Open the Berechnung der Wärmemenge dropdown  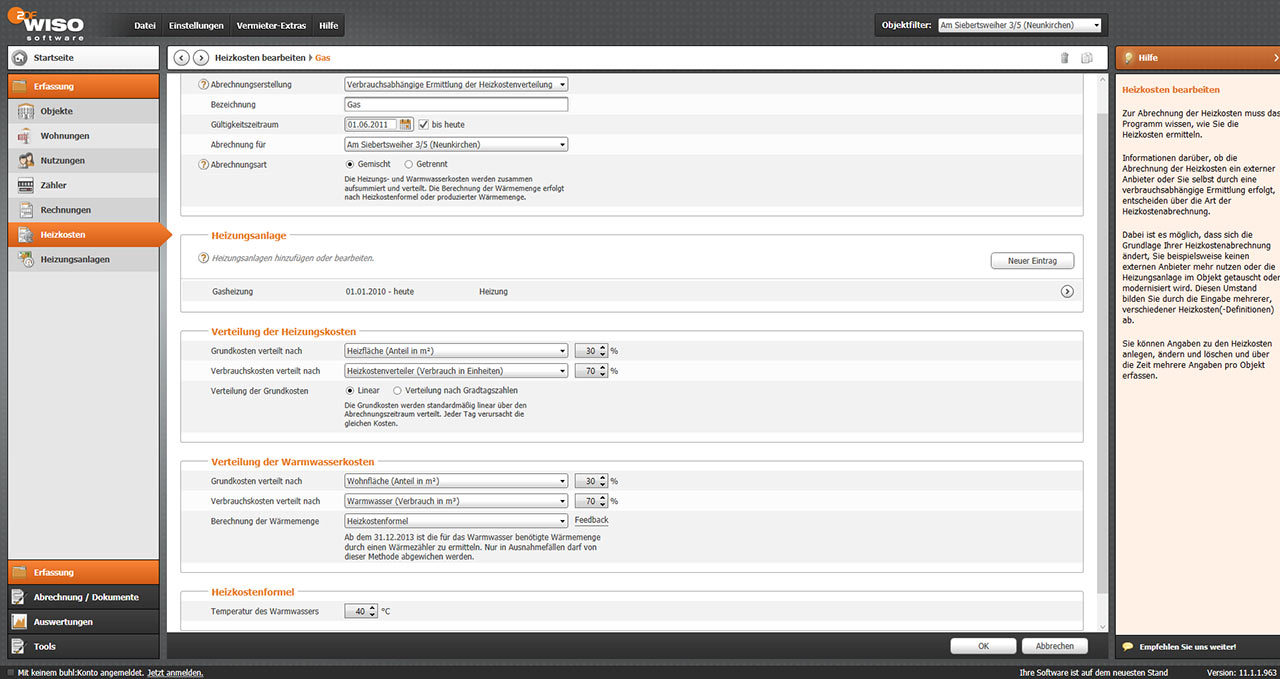tap(456, 521)
